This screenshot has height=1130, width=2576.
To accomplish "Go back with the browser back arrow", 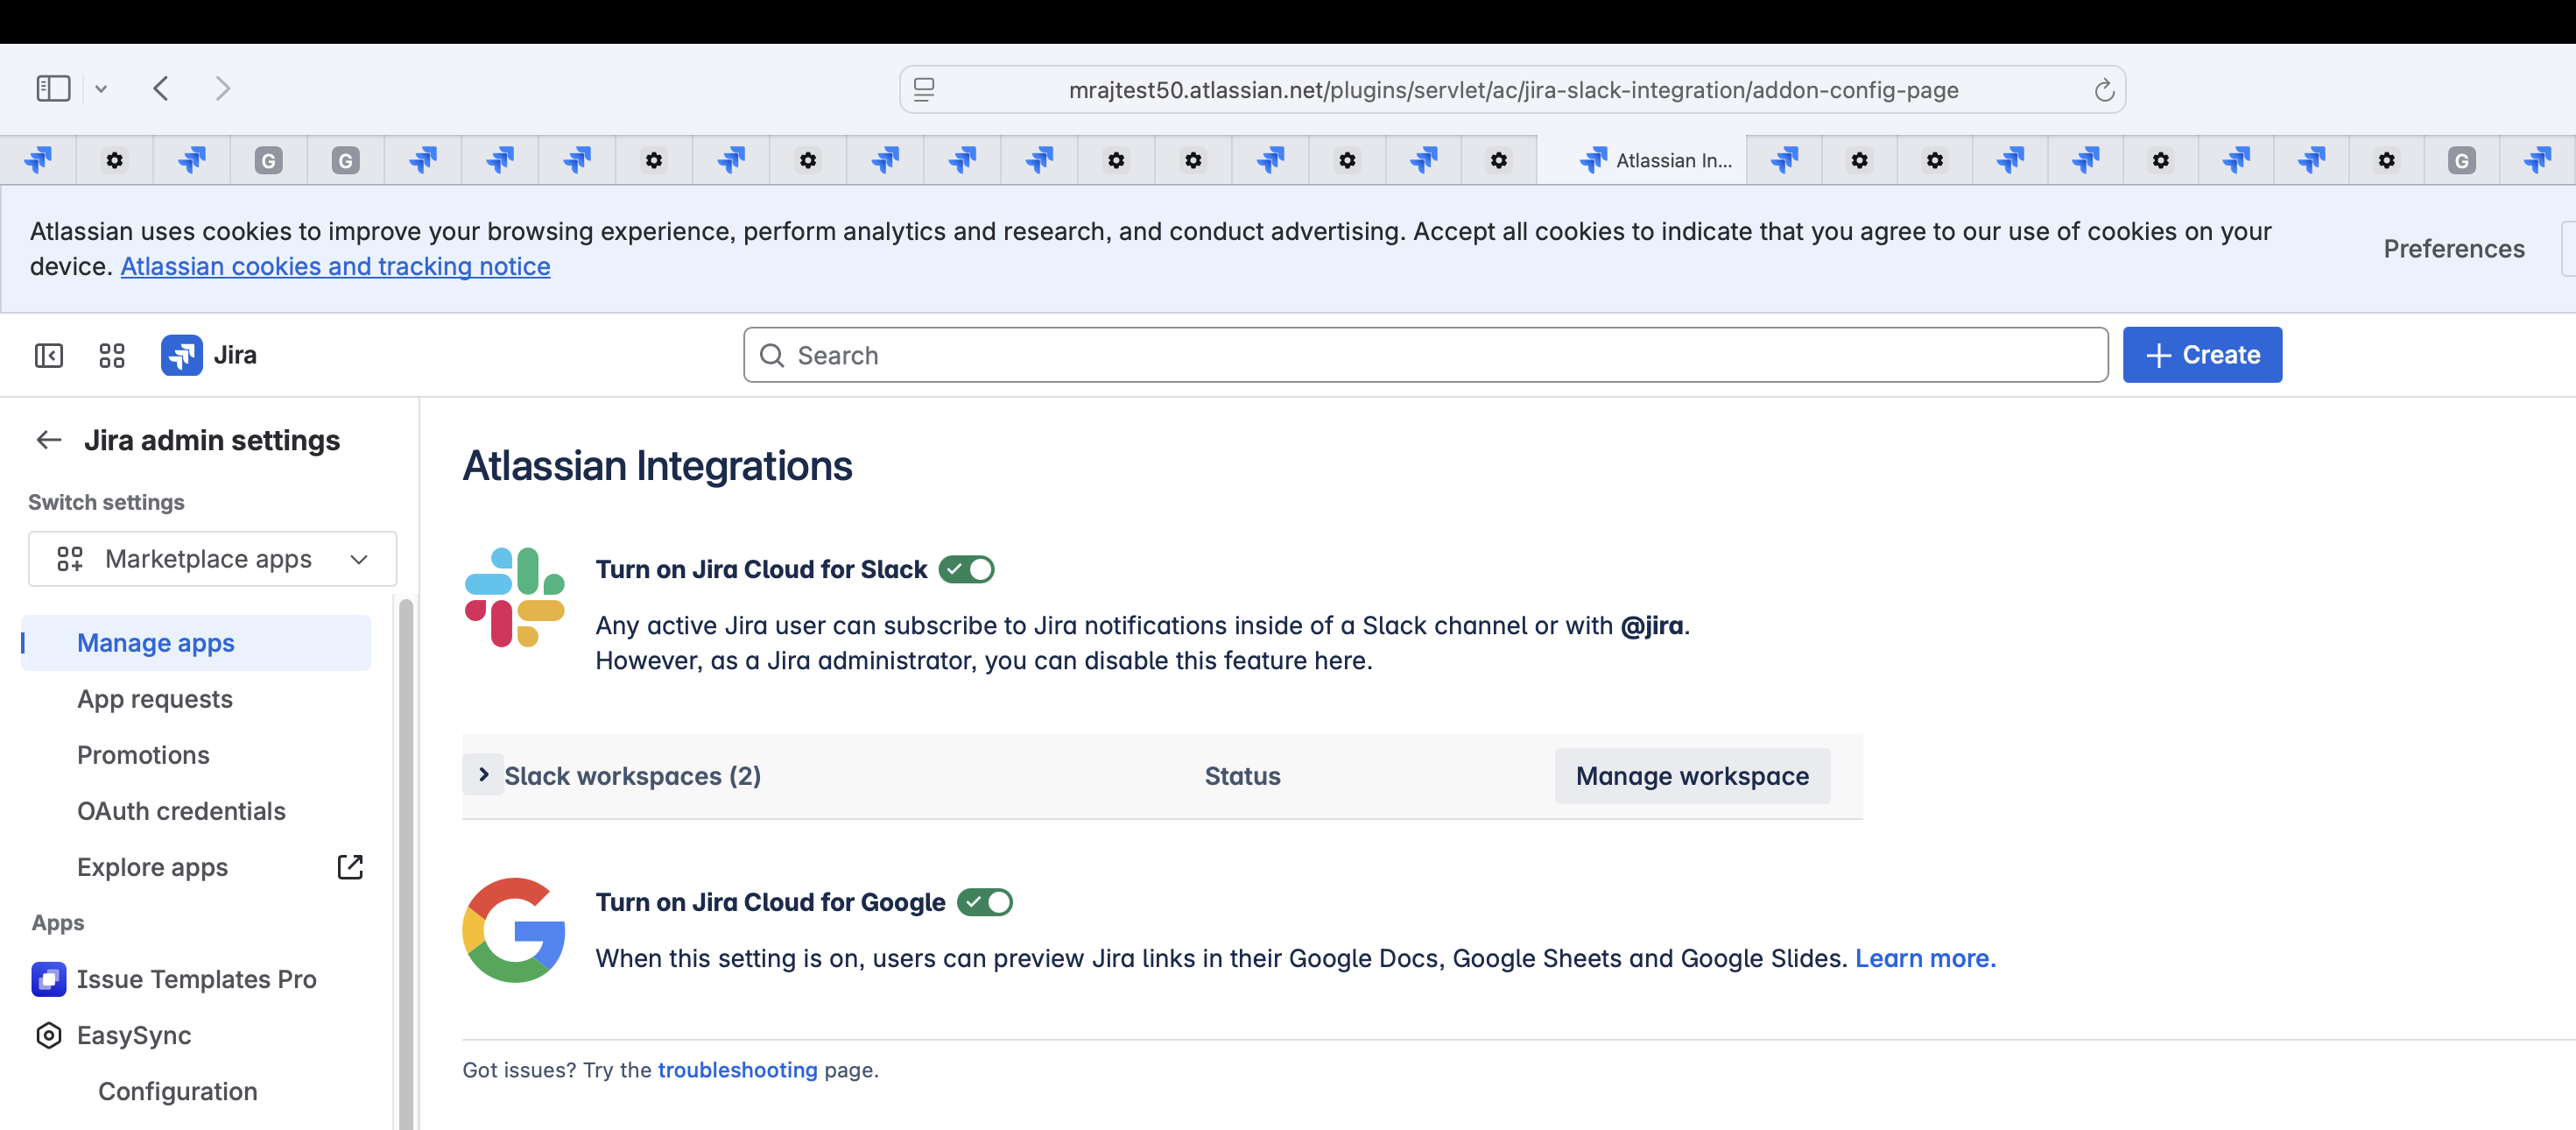I will click(x=161, y=89).
